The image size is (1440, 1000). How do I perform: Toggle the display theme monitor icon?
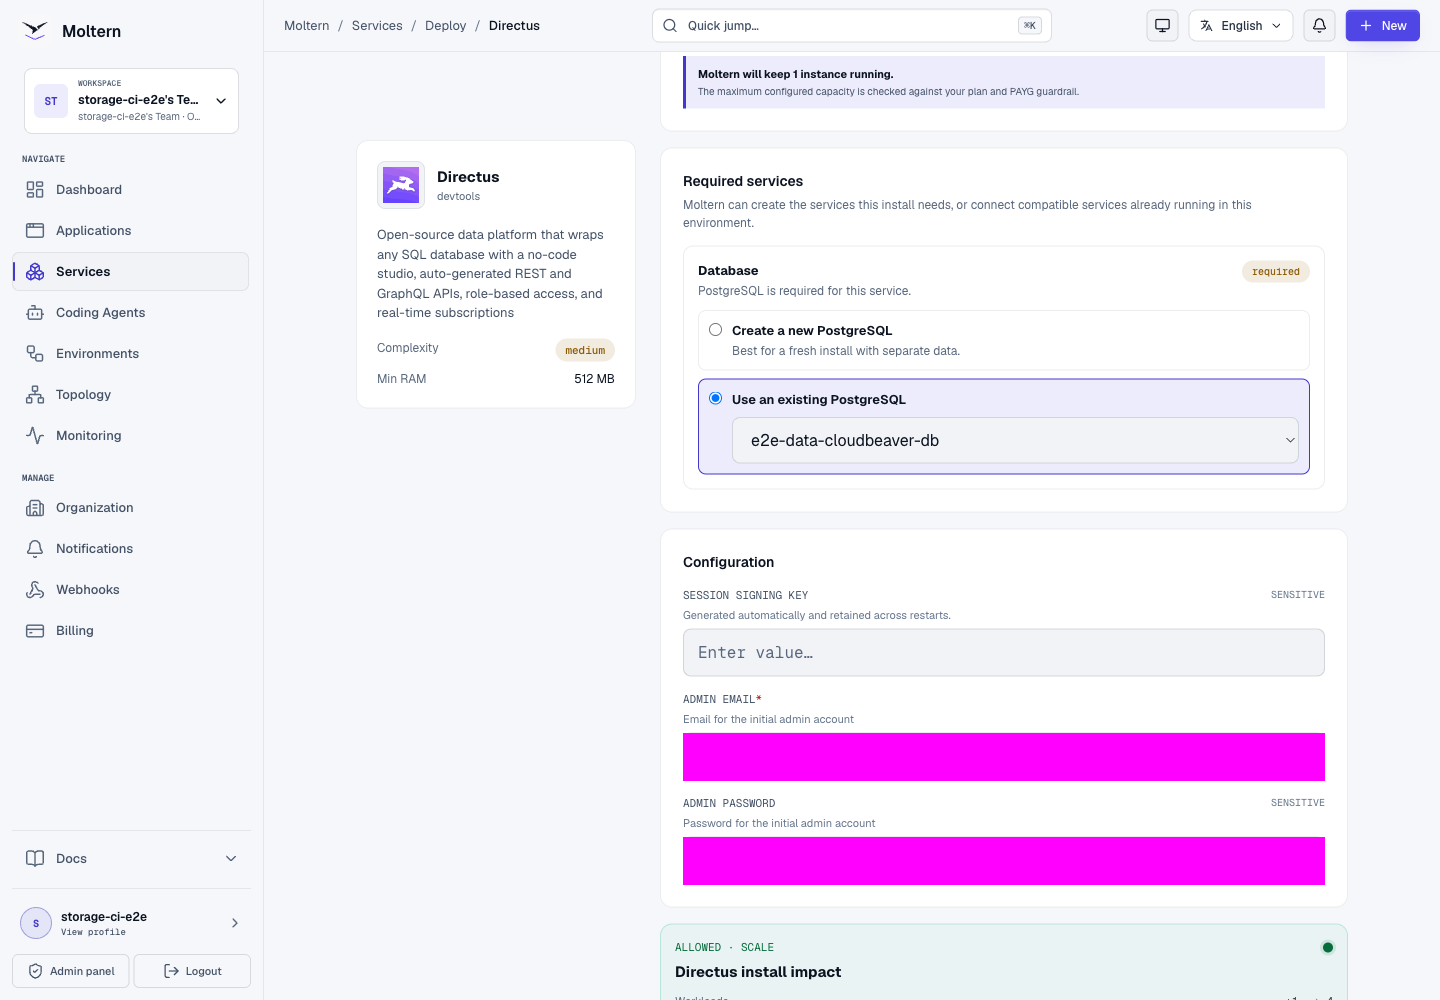tap(1162, 26)
